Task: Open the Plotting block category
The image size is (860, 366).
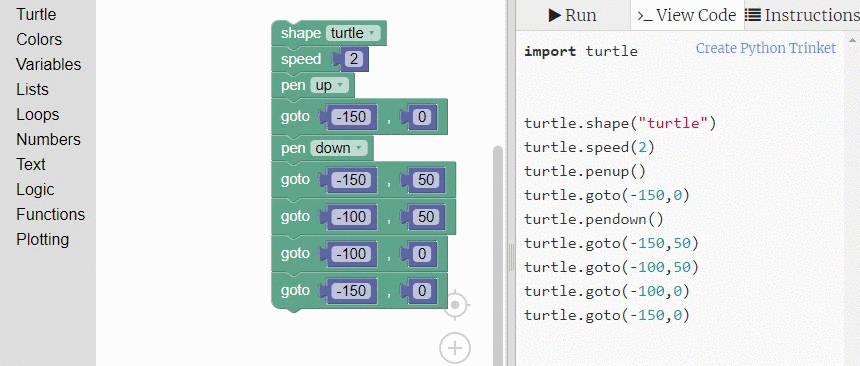Action: pos(42,239)
